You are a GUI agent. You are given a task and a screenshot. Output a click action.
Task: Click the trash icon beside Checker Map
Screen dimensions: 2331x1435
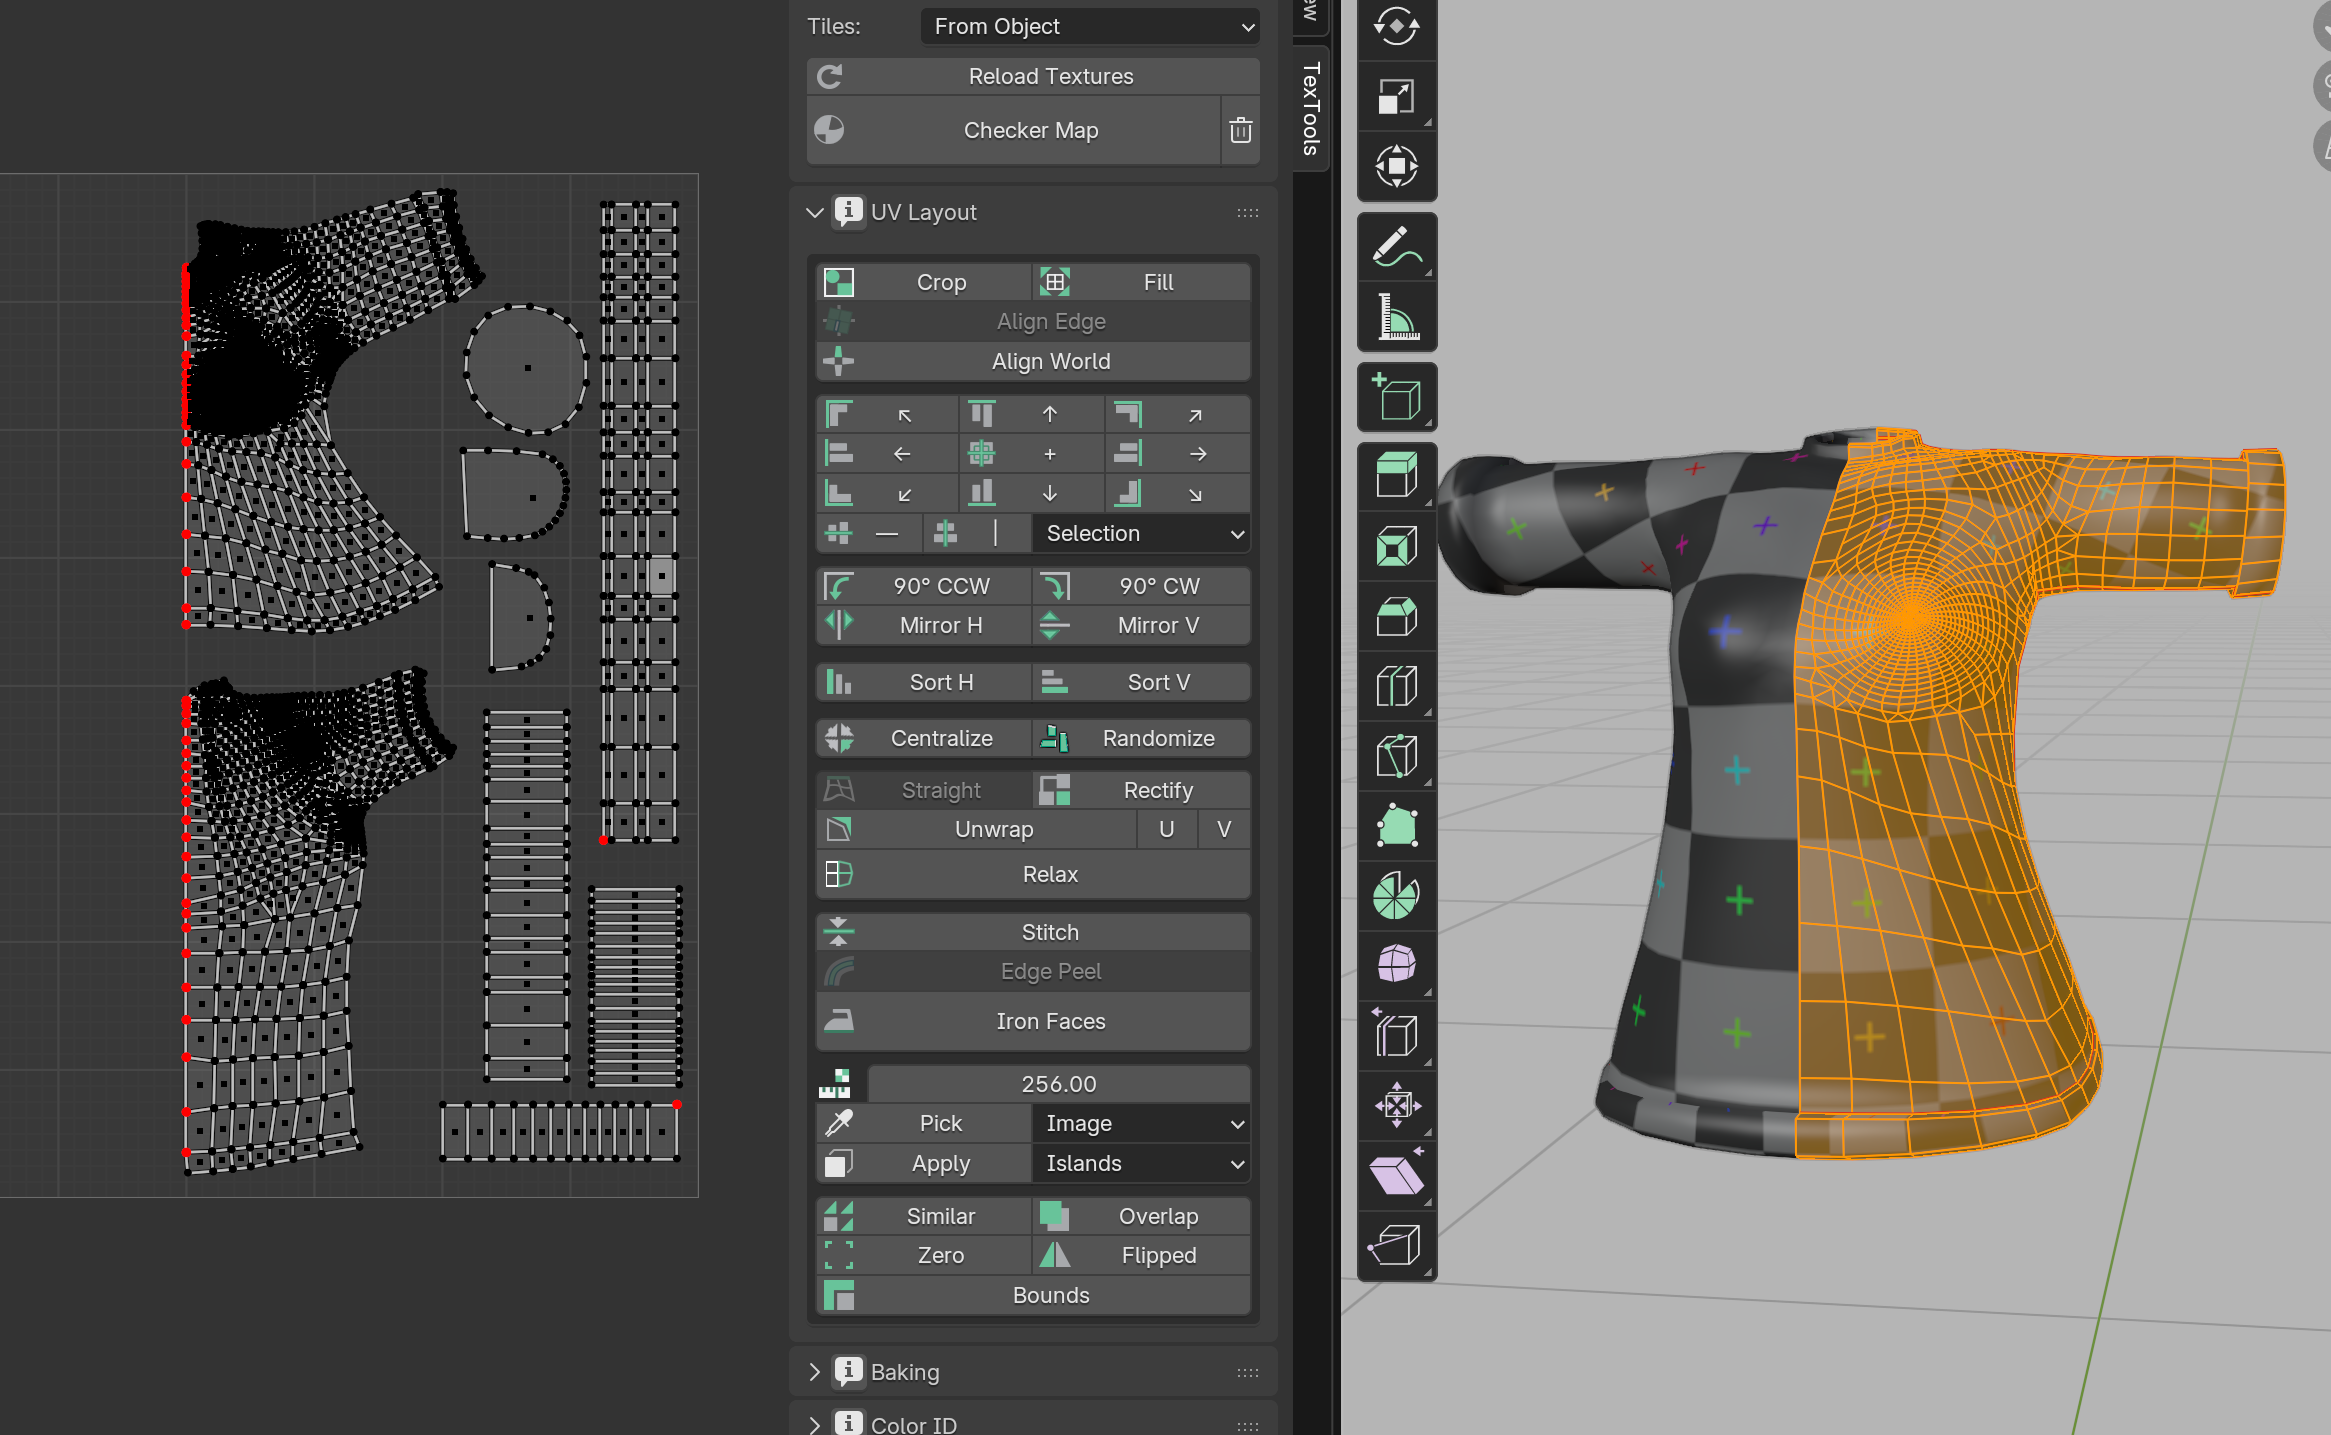[1240, 130]
